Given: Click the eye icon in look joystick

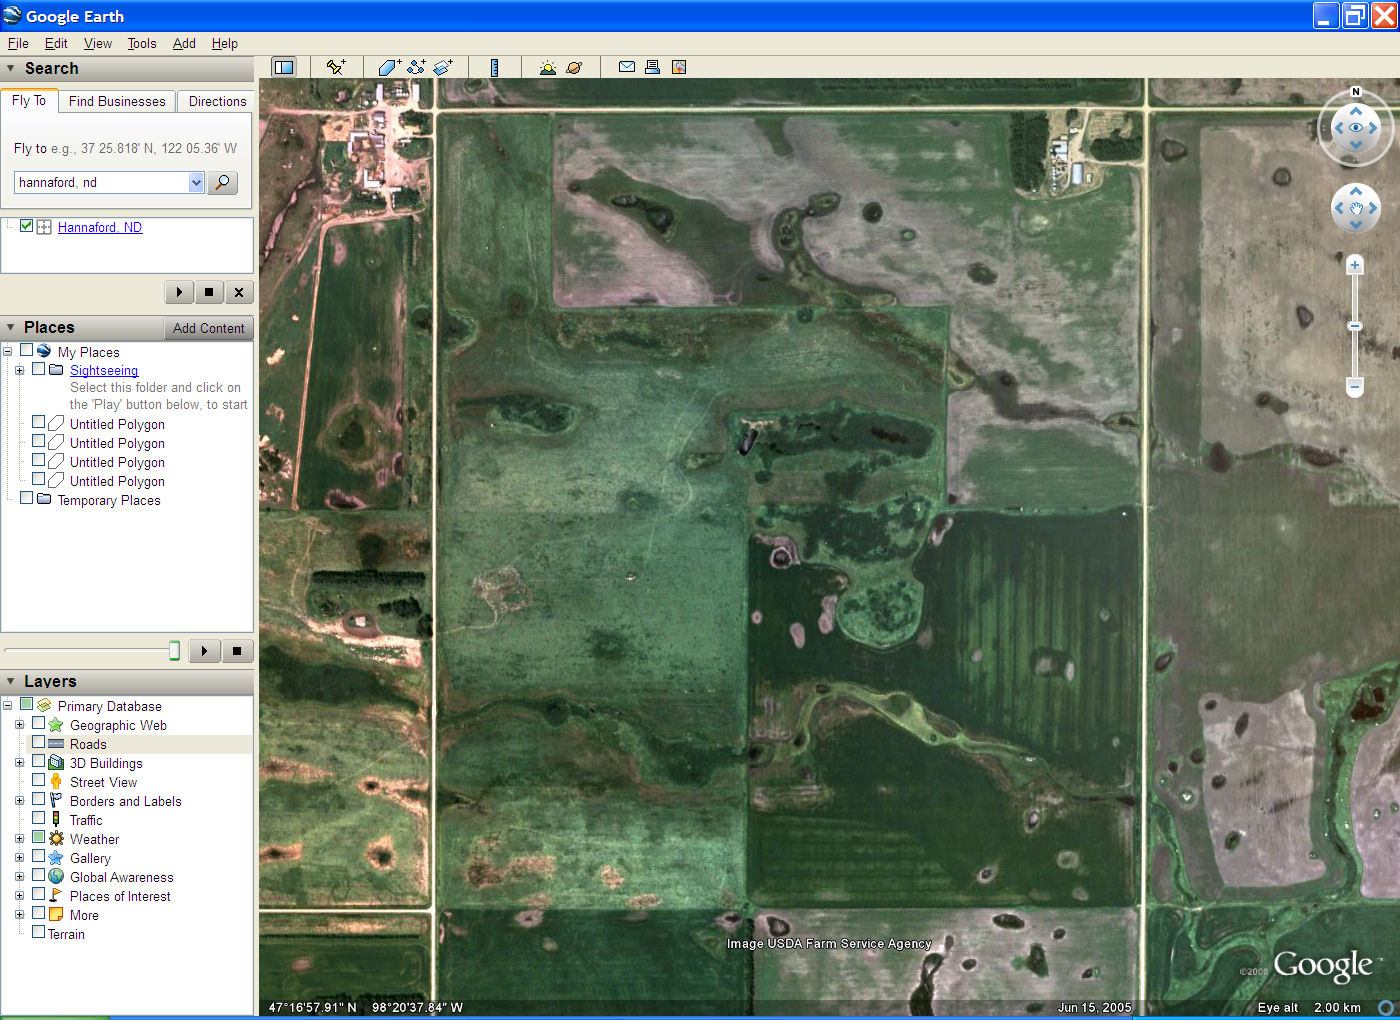Looking at the screenshot, I should pos(1356,128).
